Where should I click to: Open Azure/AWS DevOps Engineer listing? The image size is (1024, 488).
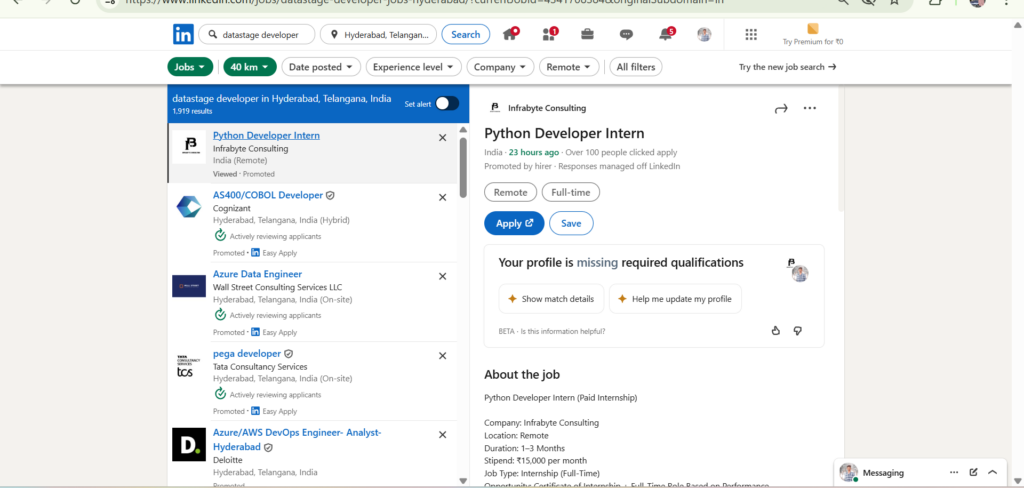tap(297, 440)
